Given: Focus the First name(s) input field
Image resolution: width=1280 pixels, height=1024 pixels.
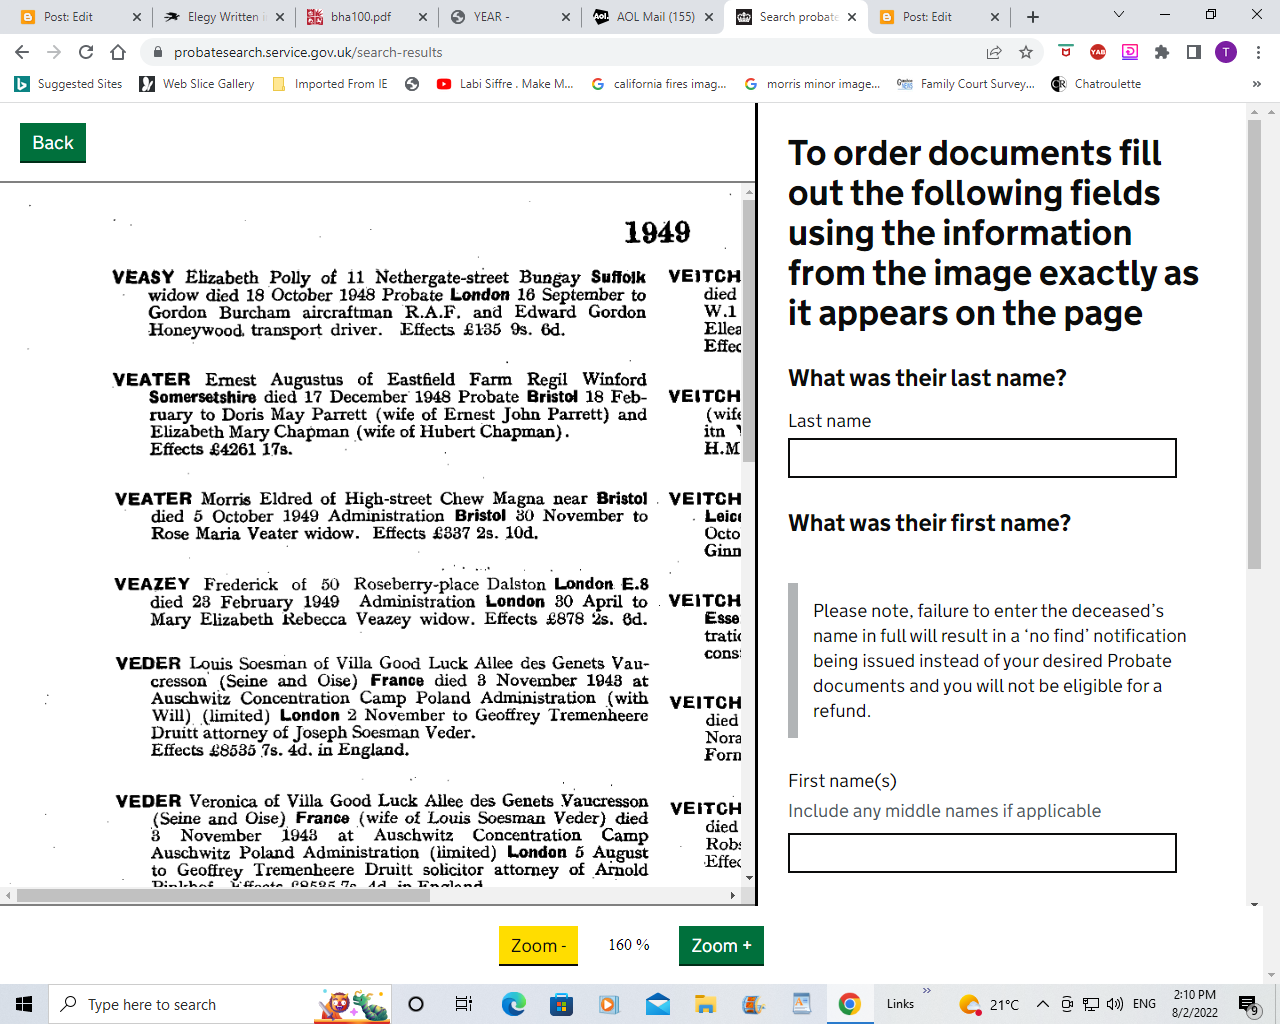Looking at the screenshot, I should [x=982, y=853].
